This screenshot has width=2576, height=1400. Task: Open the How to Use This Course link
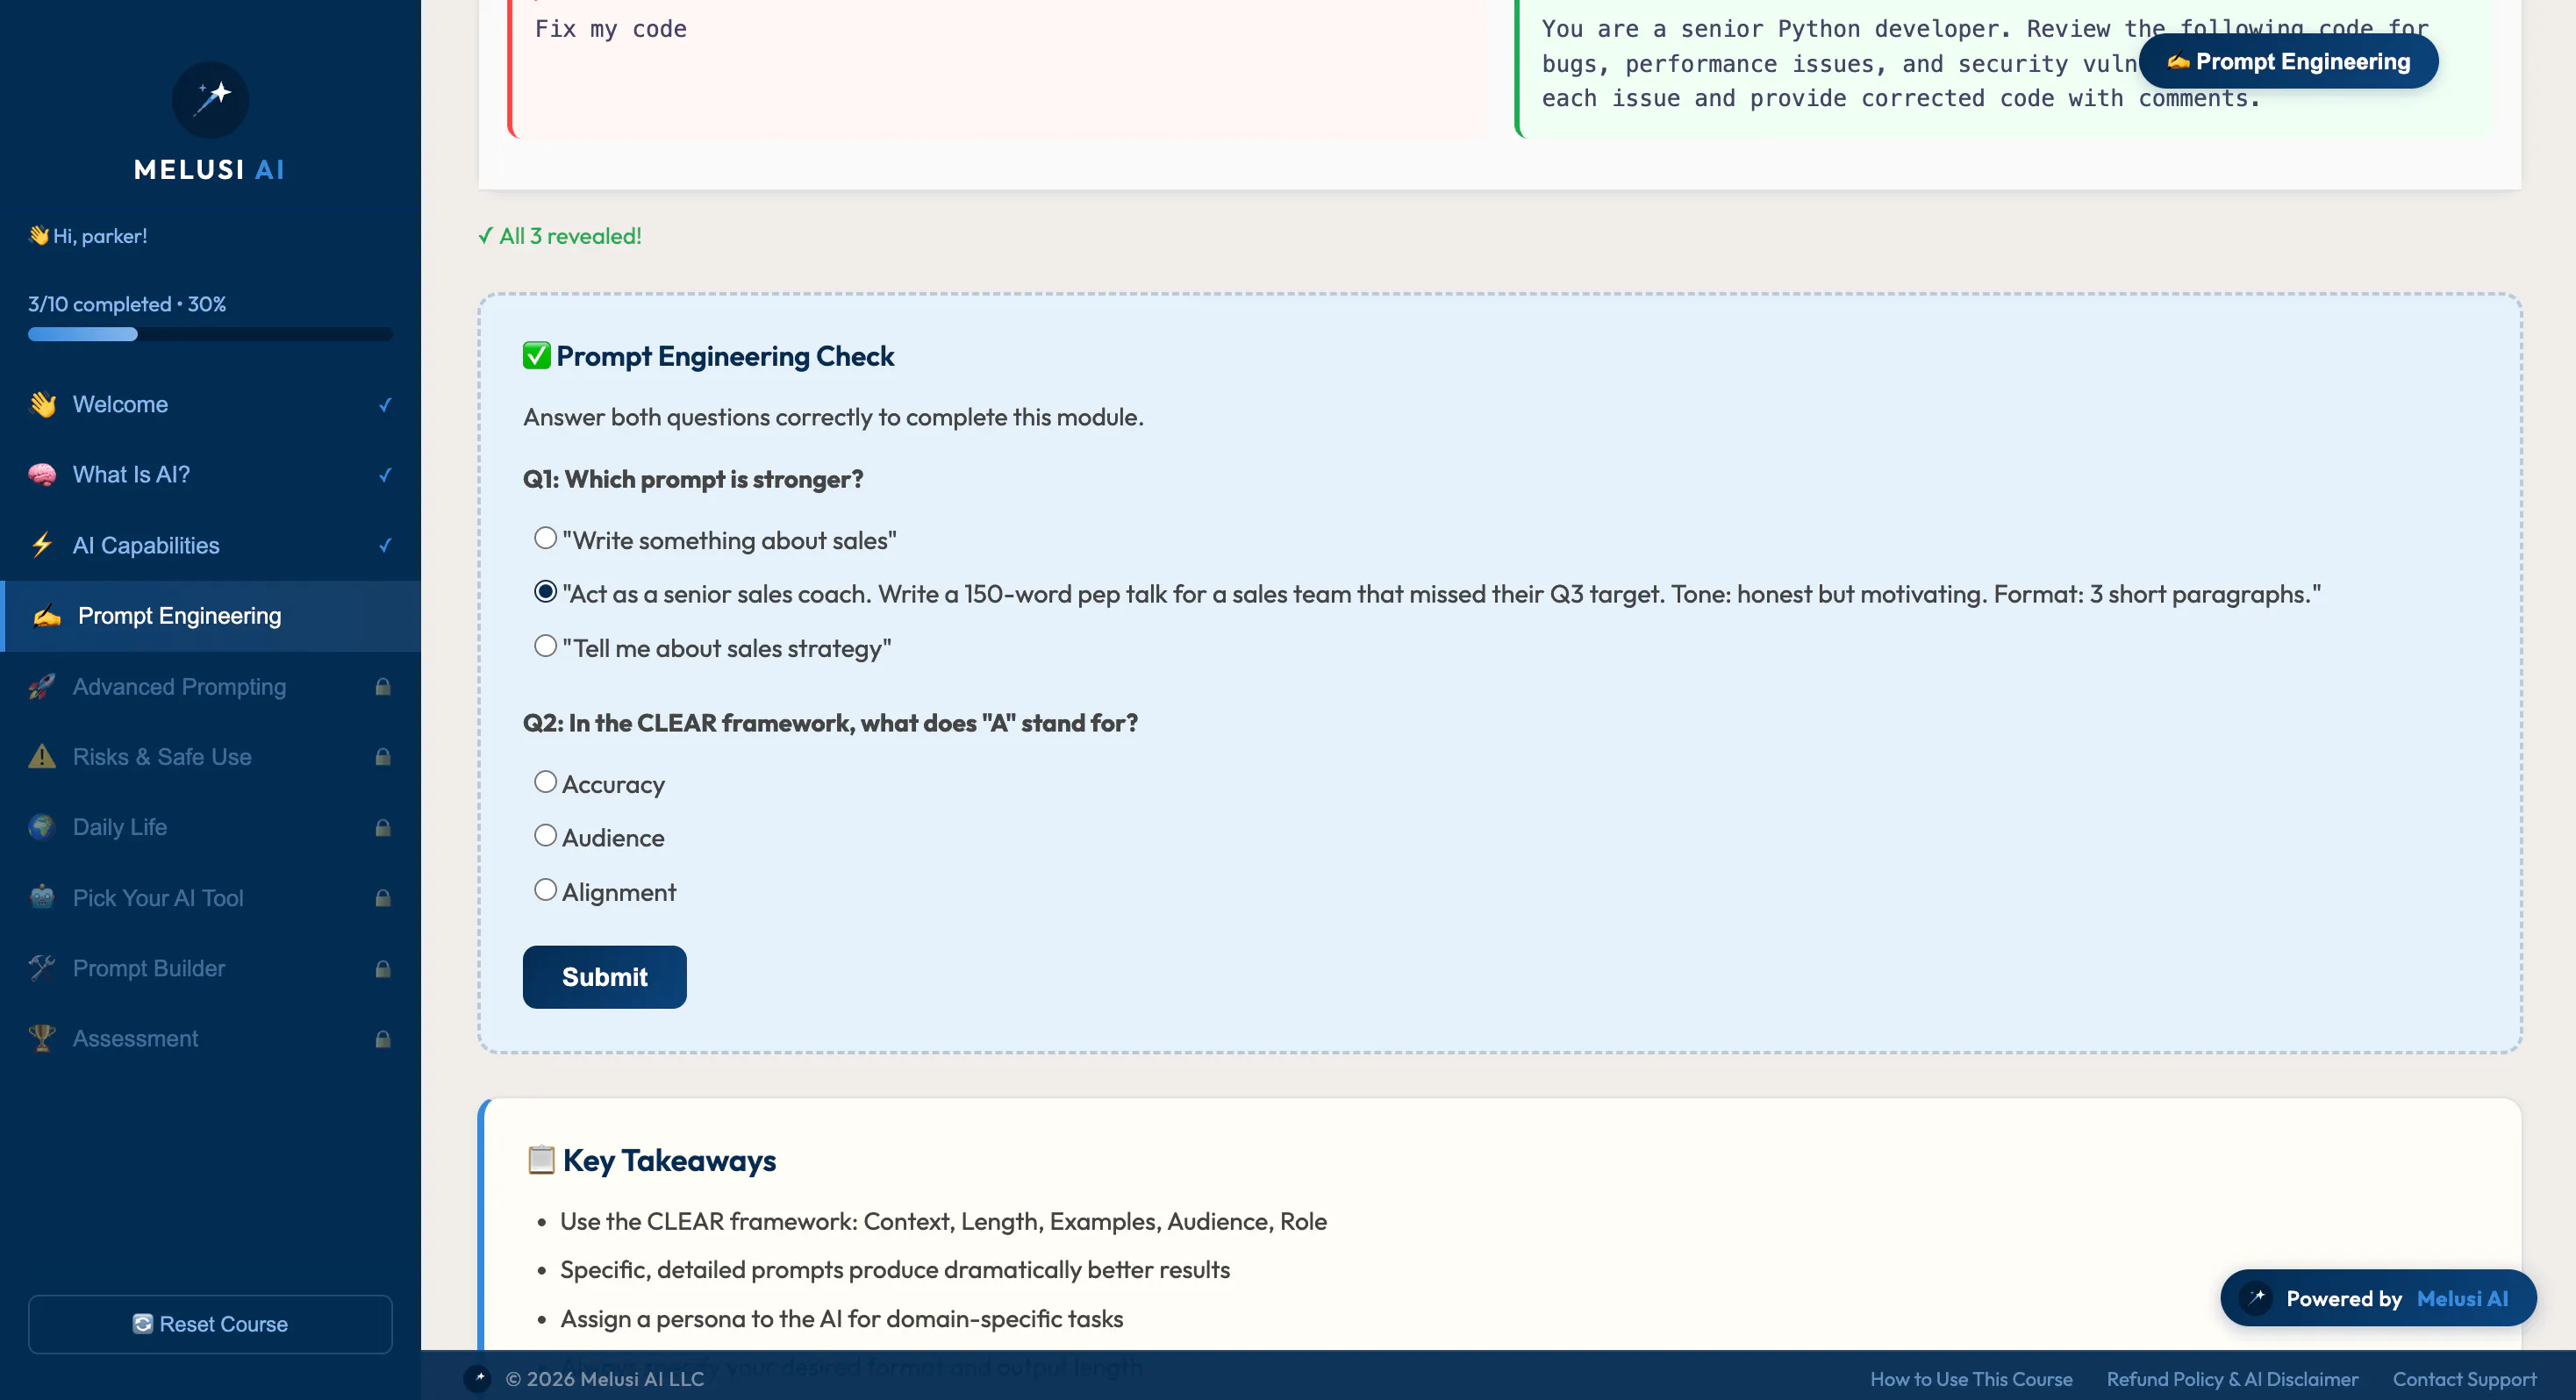pyautogui.click(x=1971, y=1379)
